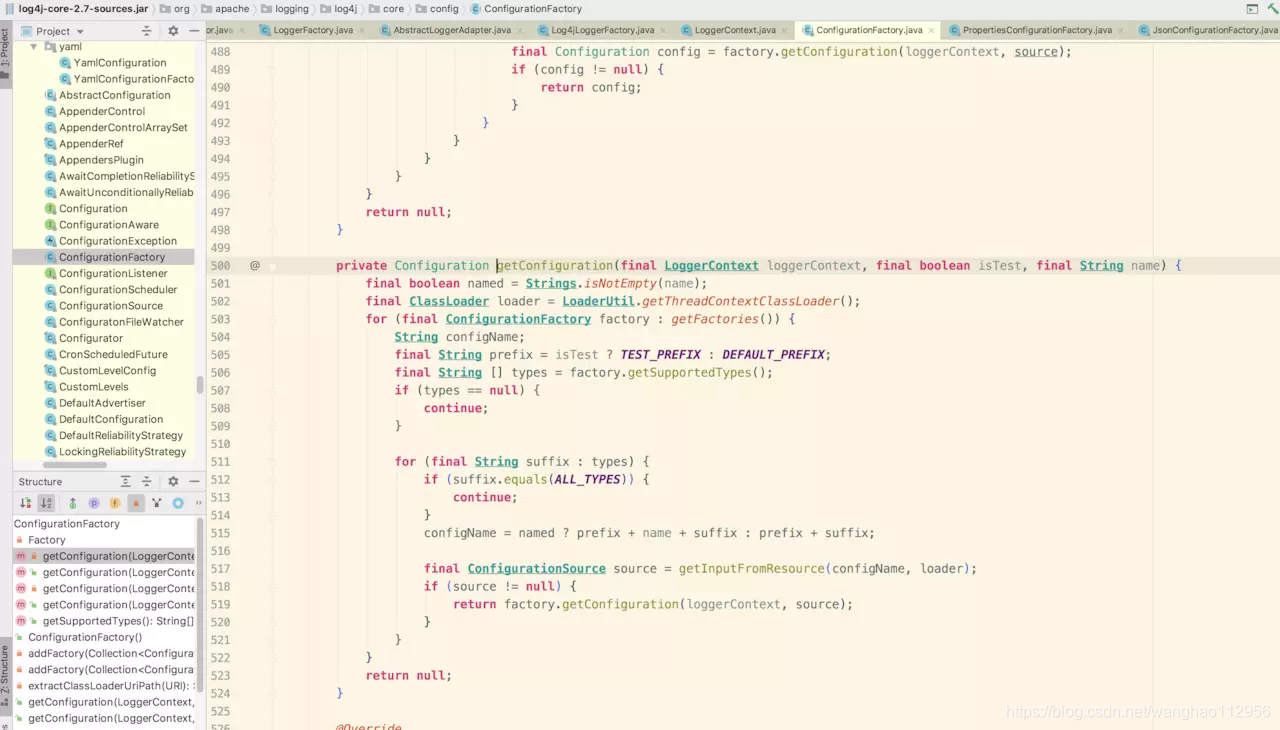Collapse all nodes in Structure panel
1280x730 pixels.
(146, 481)
